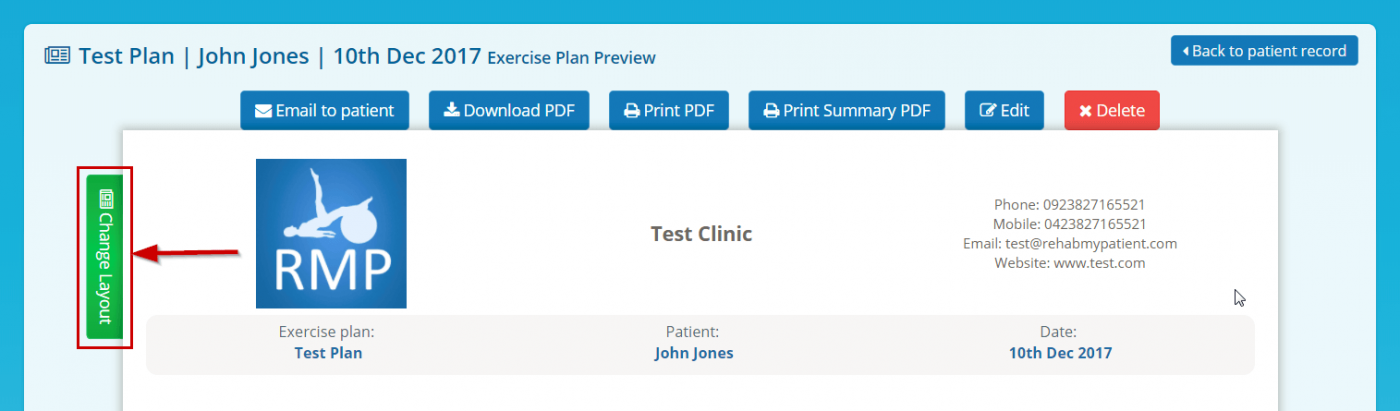Screen dimensions: 1400x411
Task: Click the X icon on Delete button
Action: (1085, 111)
